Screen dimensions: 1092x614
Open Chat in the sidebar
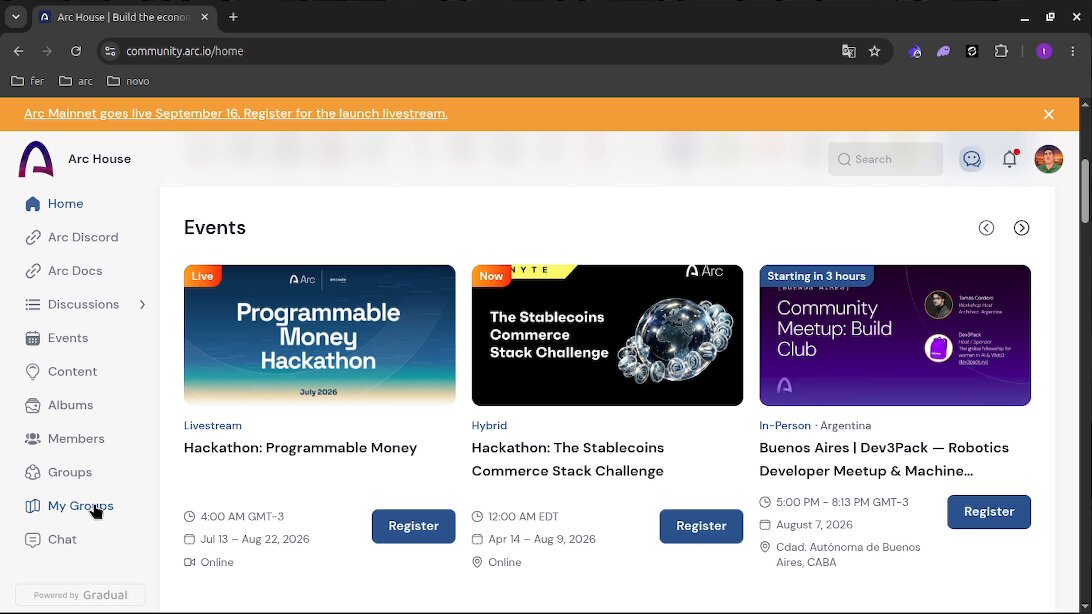point(50,540)
